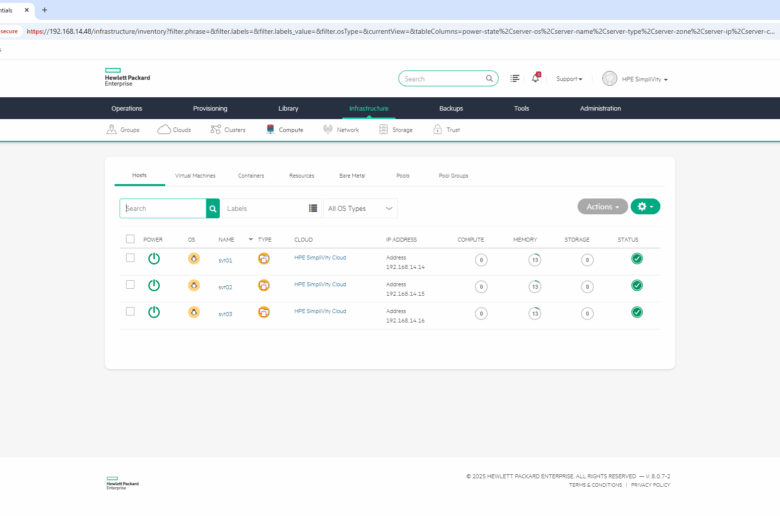This screenshot has height=516, width=780.
Task: Switch to the Virtual Machines tab
Action: 195,175
